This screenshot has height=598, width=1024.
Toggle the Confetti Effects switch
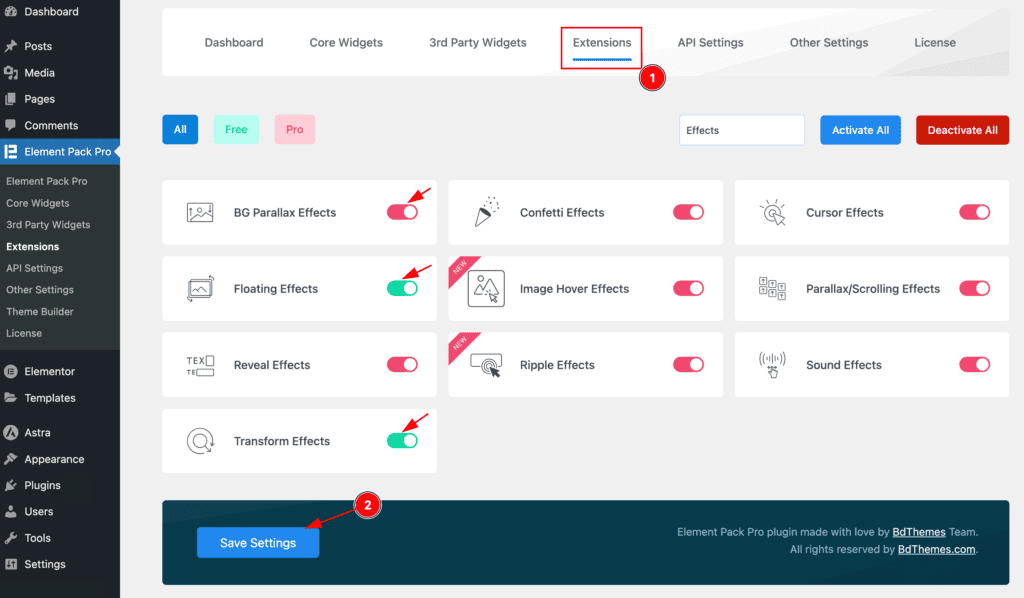(x=688, y=212)
